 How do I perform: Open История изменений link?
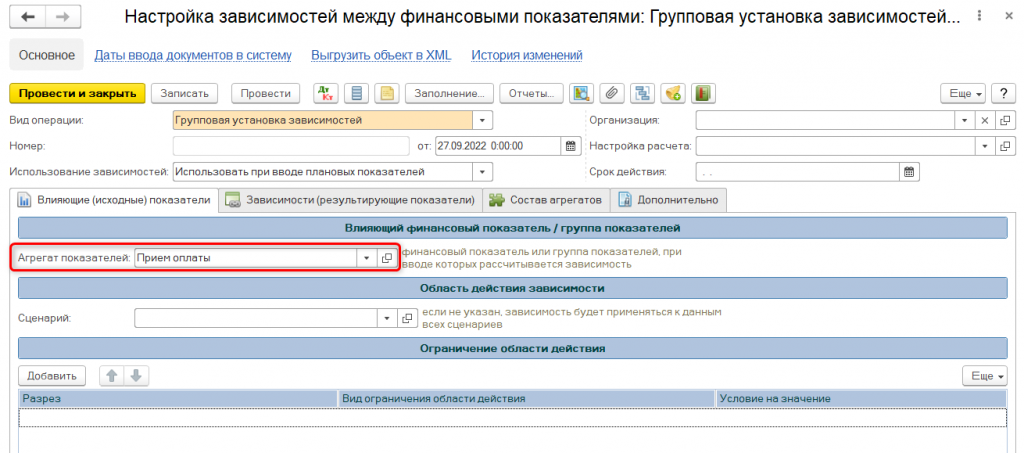pyautogui.click(x=527, y=56)
